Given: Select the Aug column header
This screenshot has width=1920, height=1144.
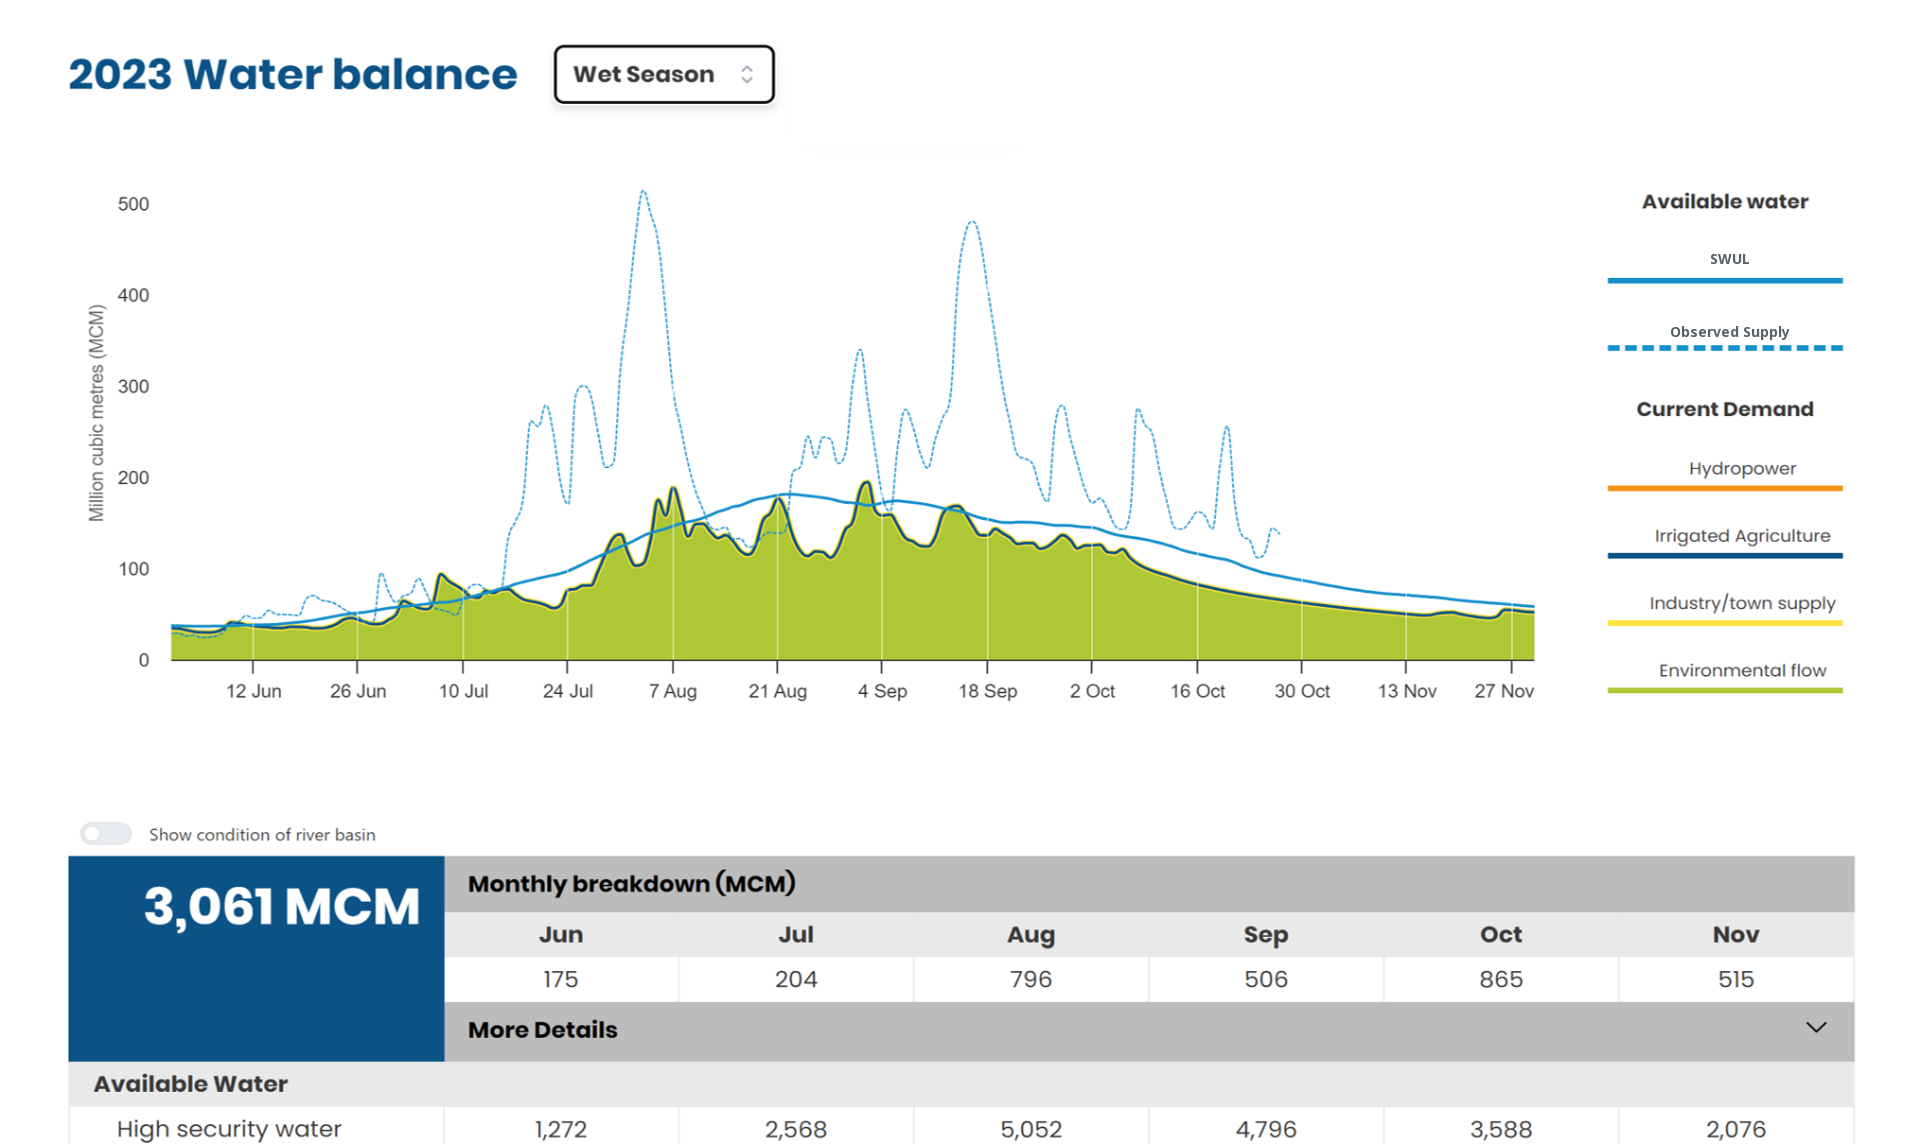Looking at the screenshot, I should [x=1031, y=934].
